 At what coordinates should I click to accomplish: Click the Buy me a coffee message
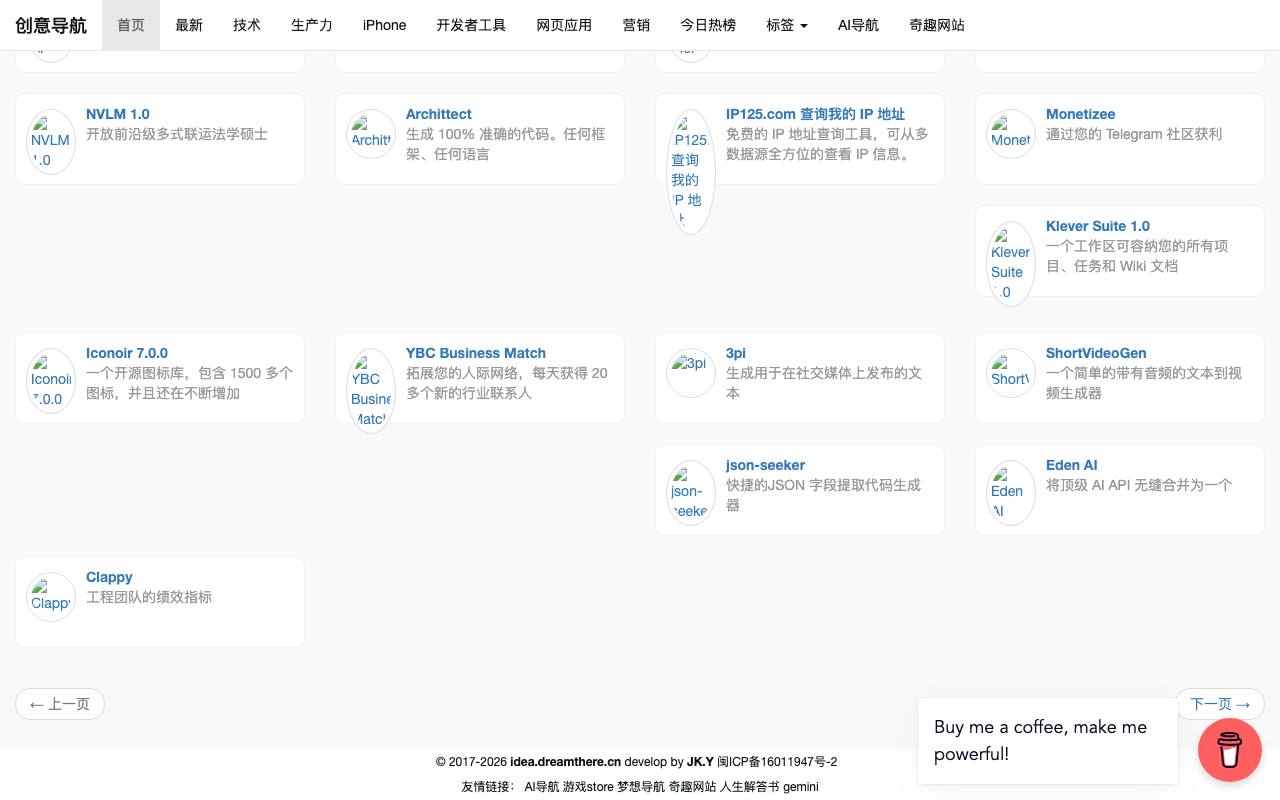pyautogui.click(x=1048, y=741)
